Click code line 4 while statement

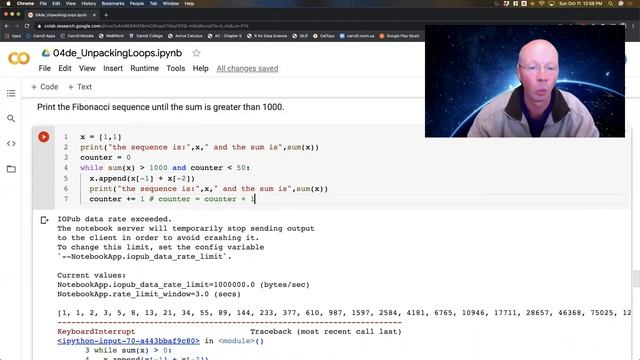165,168
